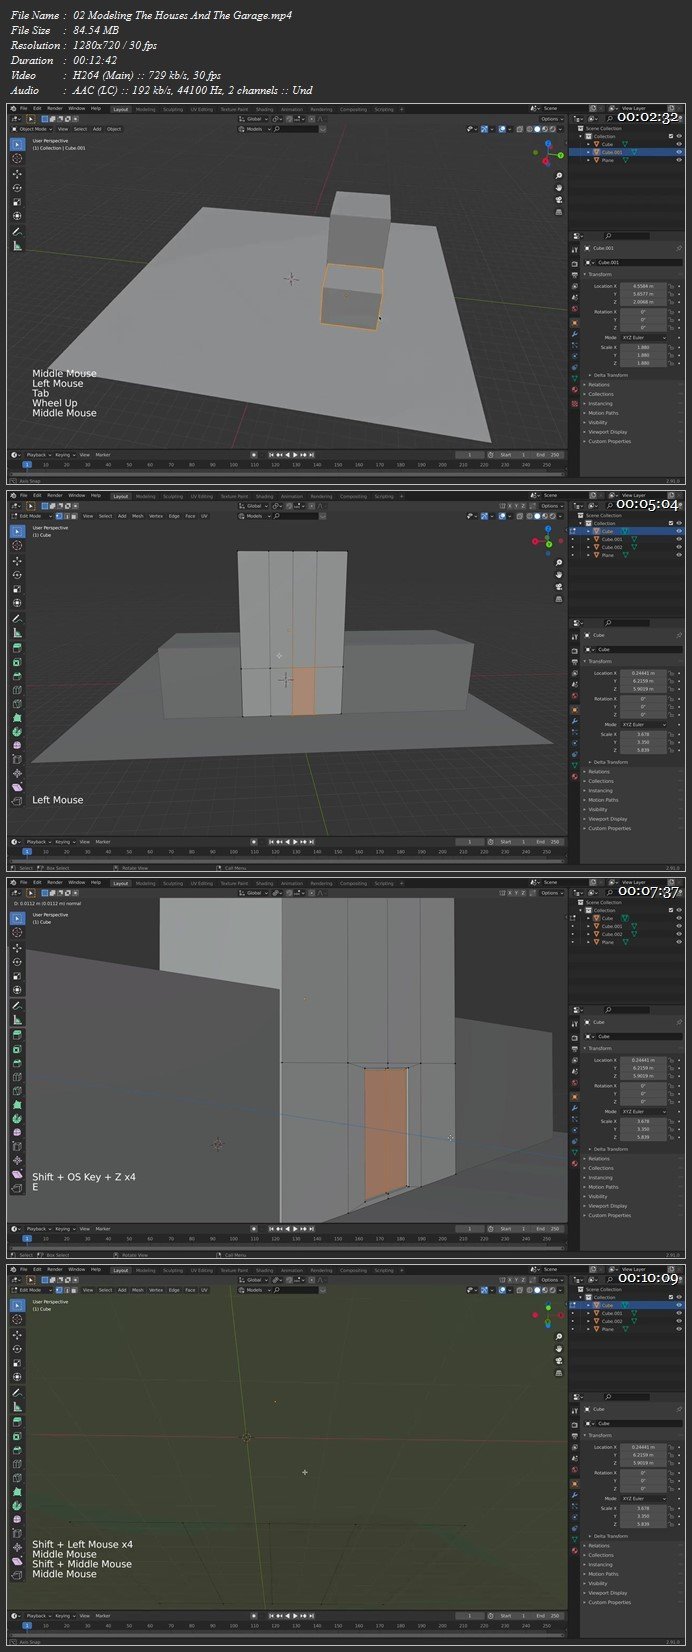This screenshot has height=1652, width=692.
Task: Open the Options dropdown in 00:07:37 frame
Action: [552, 893]
